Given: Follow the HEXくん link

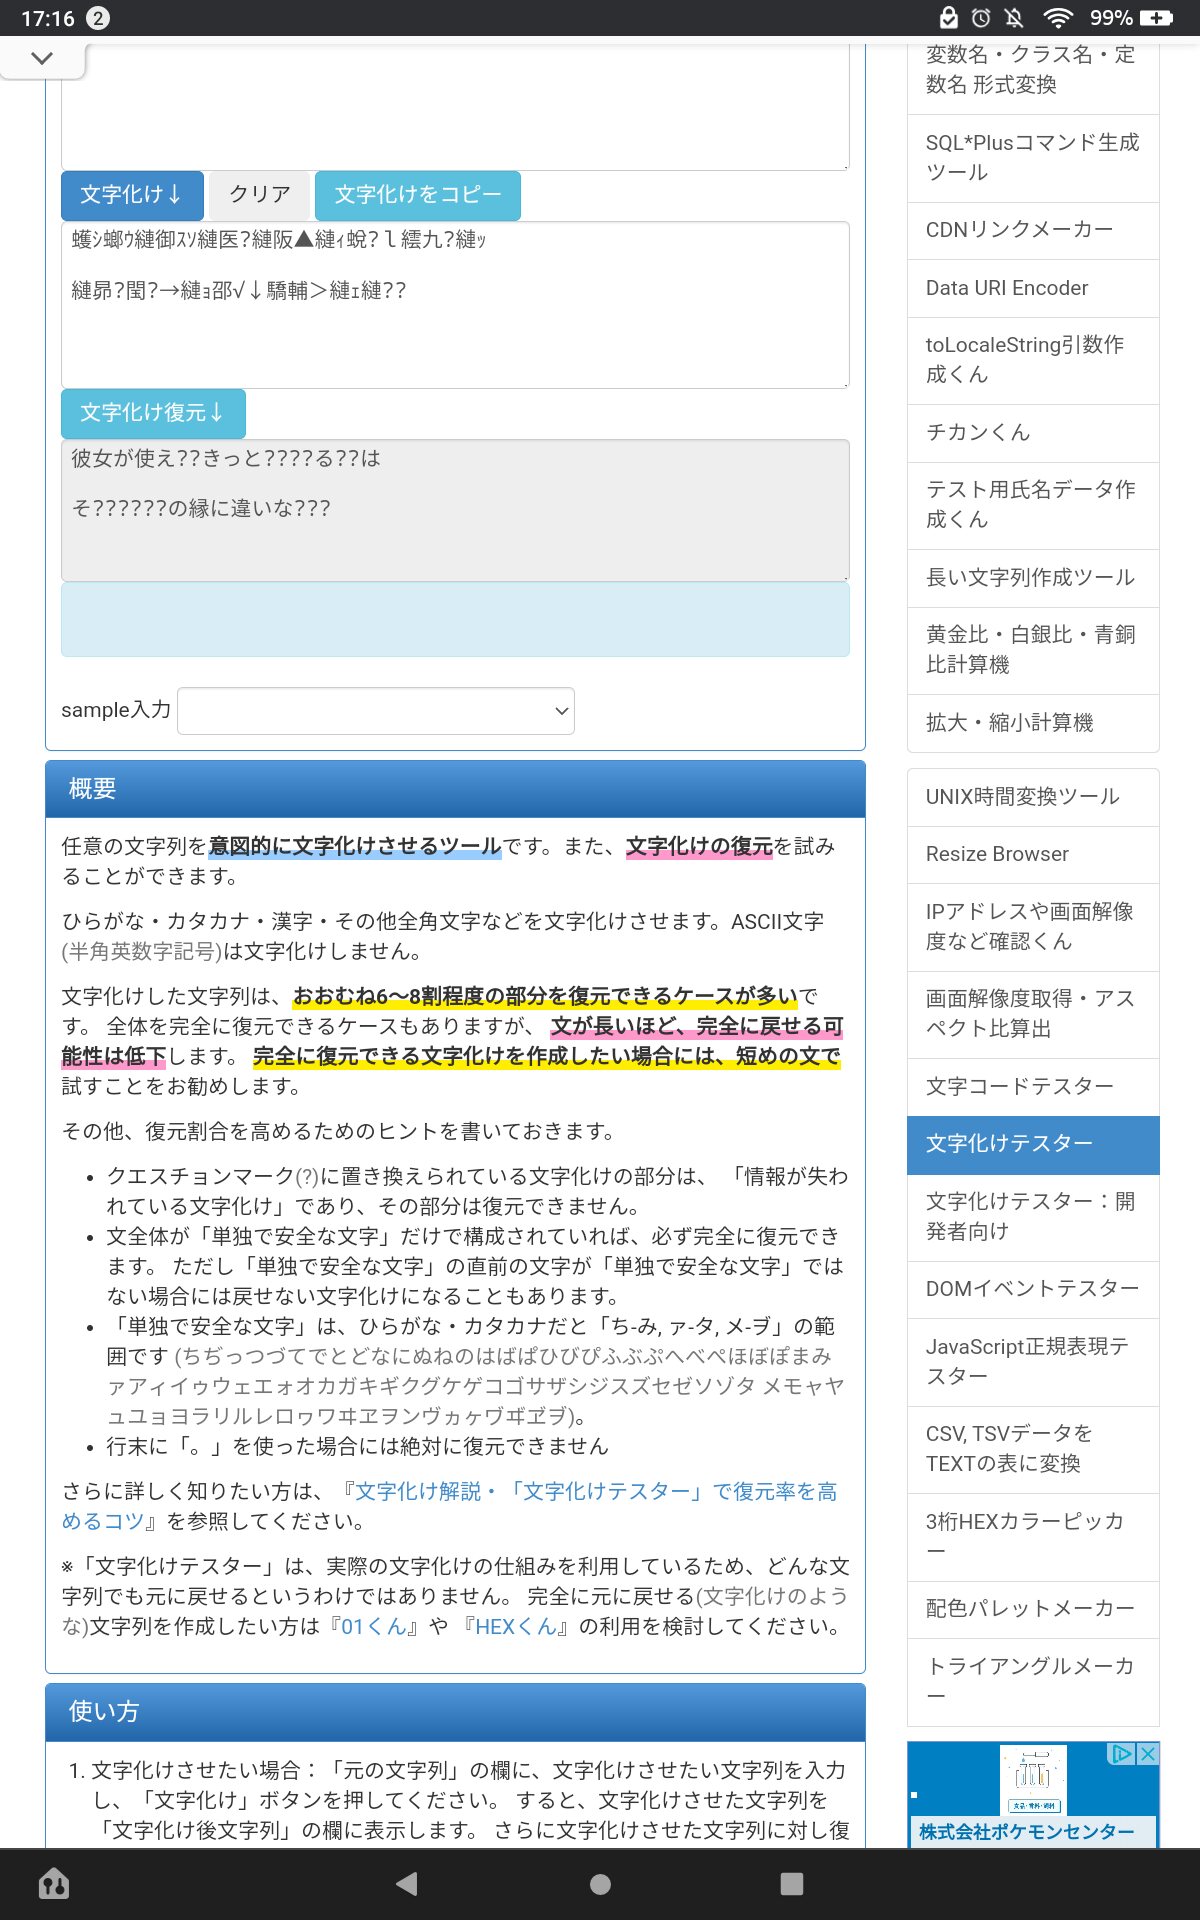Looking at the screenshot, I should pos(515,1627).
